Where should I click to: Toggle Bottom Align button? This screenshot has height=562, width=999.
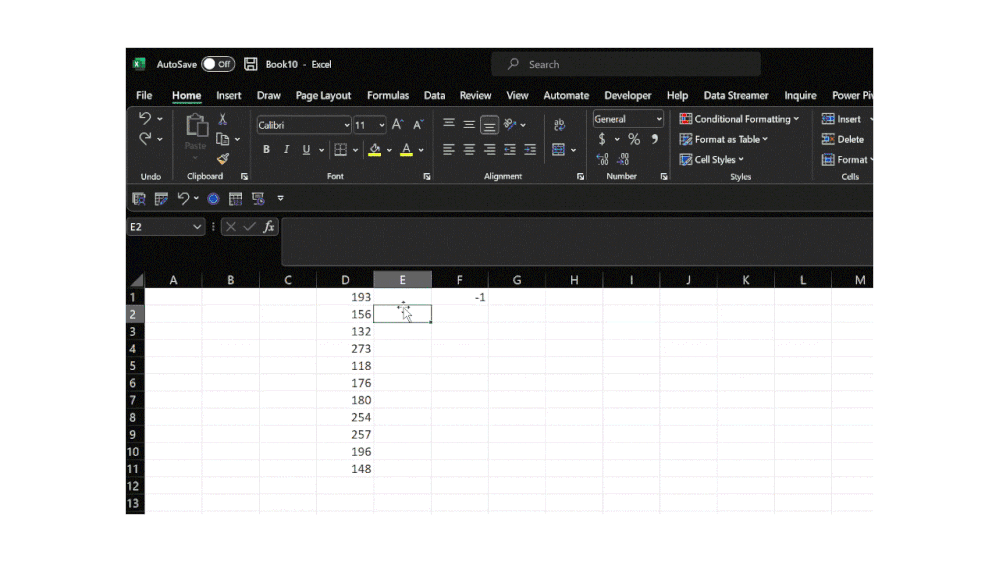pyautogui.click(x=489, y=125)
